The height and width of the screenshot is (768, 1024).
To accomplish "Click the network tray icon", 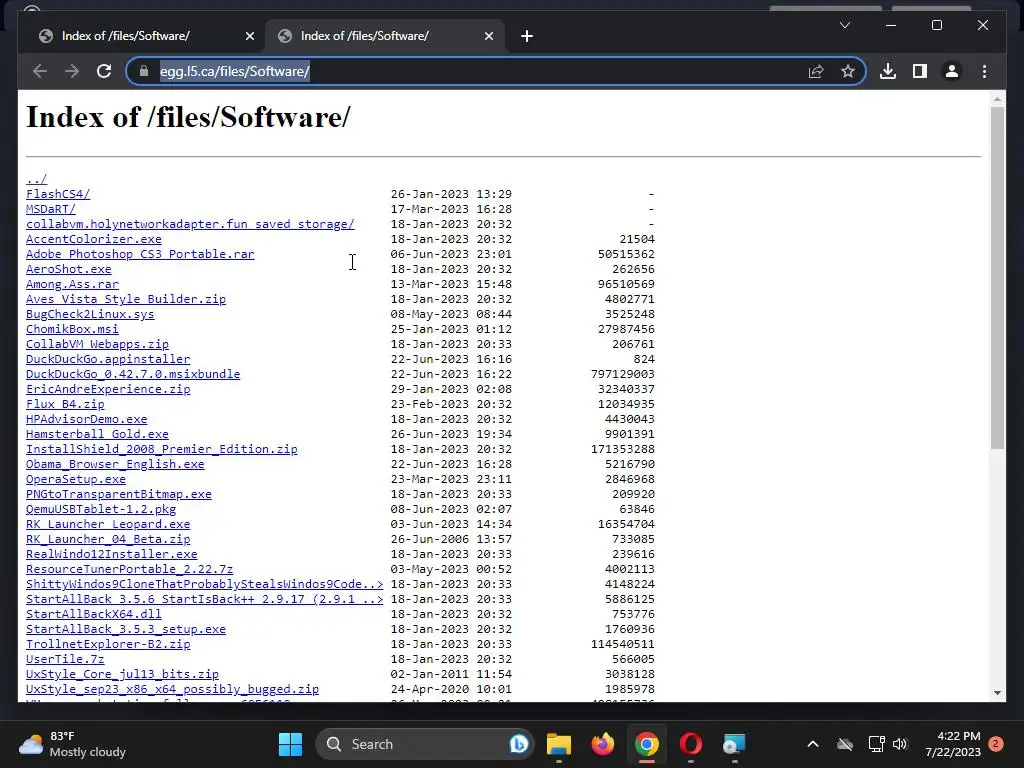I will click(876, 744).
